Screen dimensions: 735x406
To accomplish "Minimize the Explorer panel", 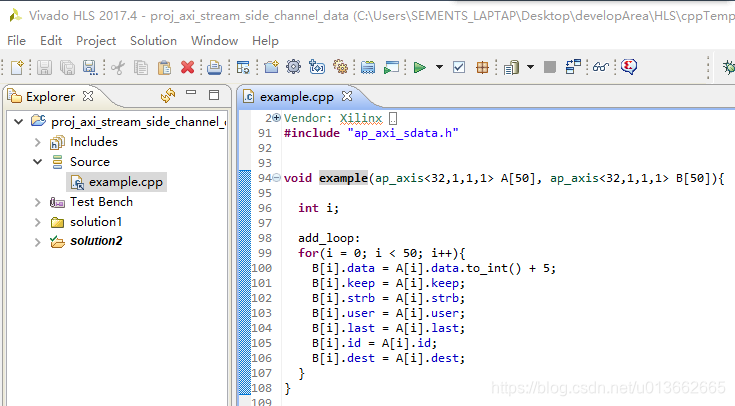I will (191, 93).
